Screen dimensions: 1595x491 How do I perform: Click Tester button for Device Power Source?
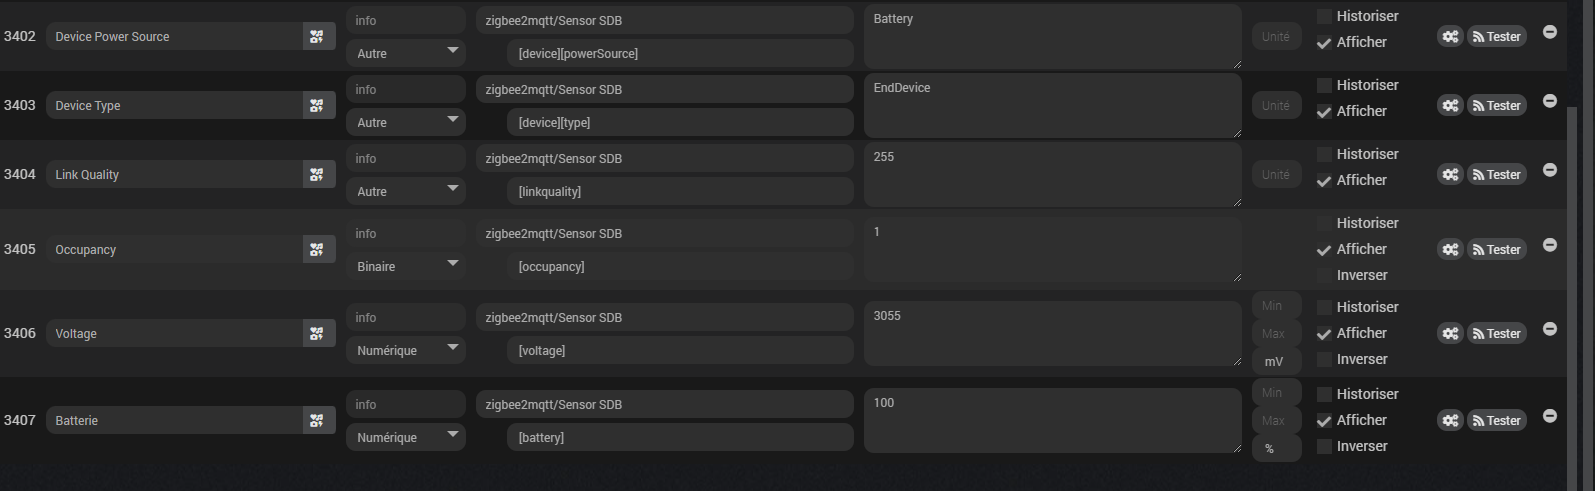click(1497, 37)
